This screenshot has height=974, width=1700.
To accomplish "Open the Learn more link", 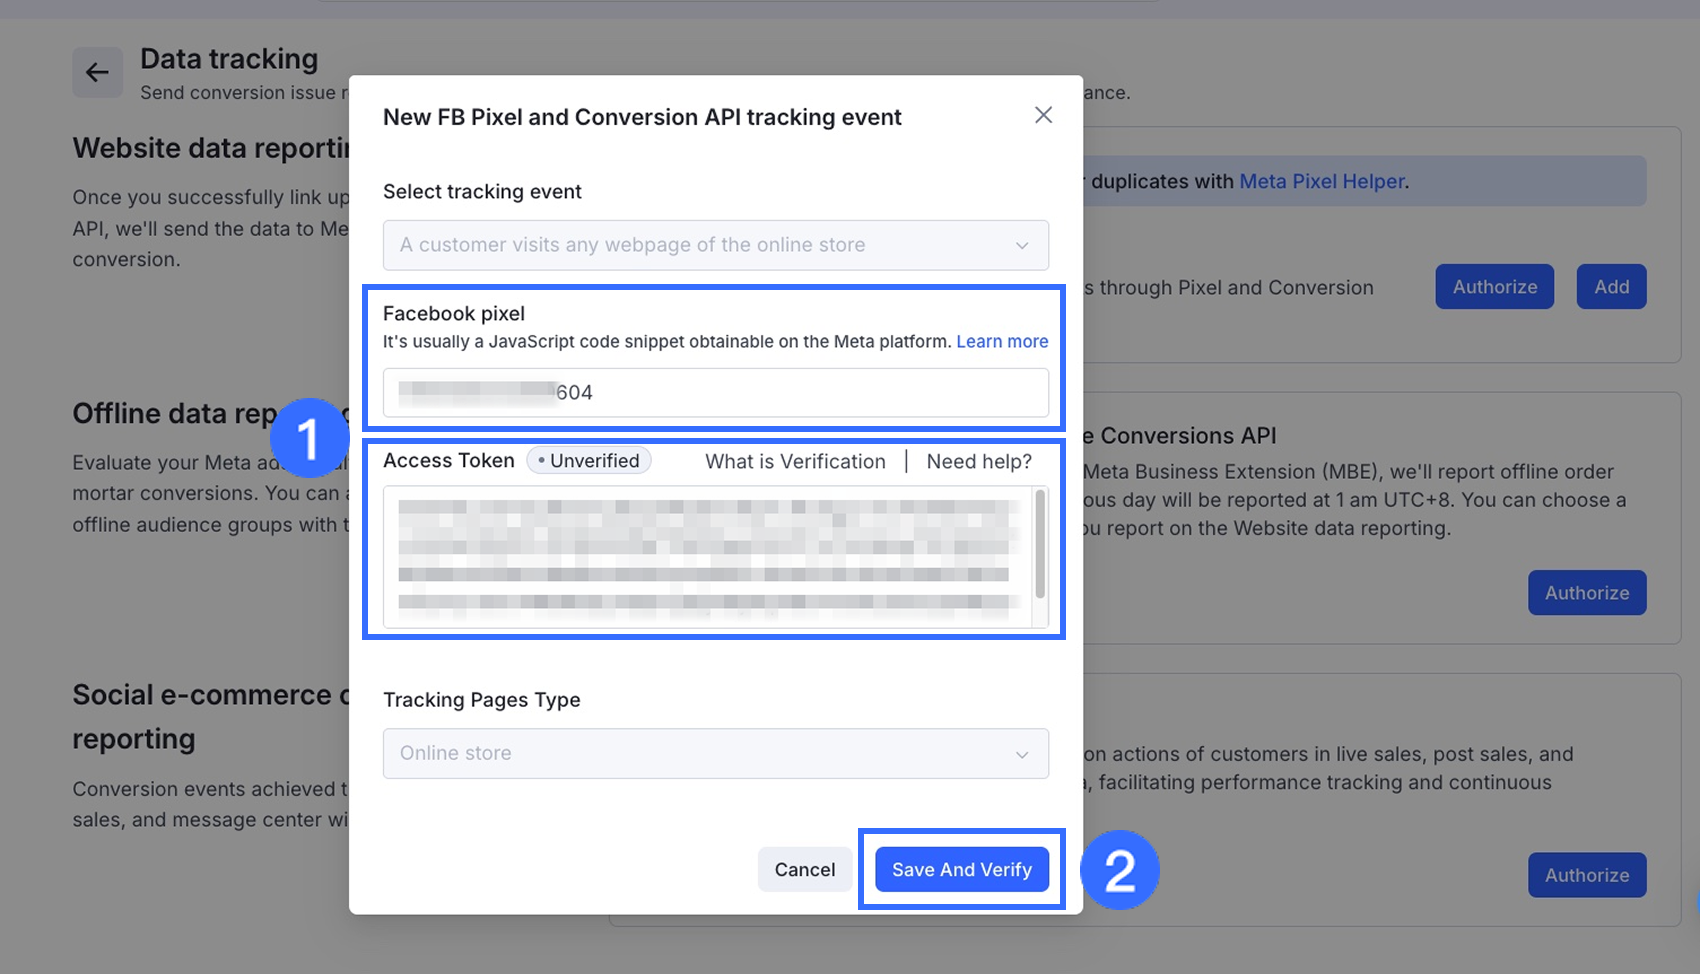I will click(1002, 341).
